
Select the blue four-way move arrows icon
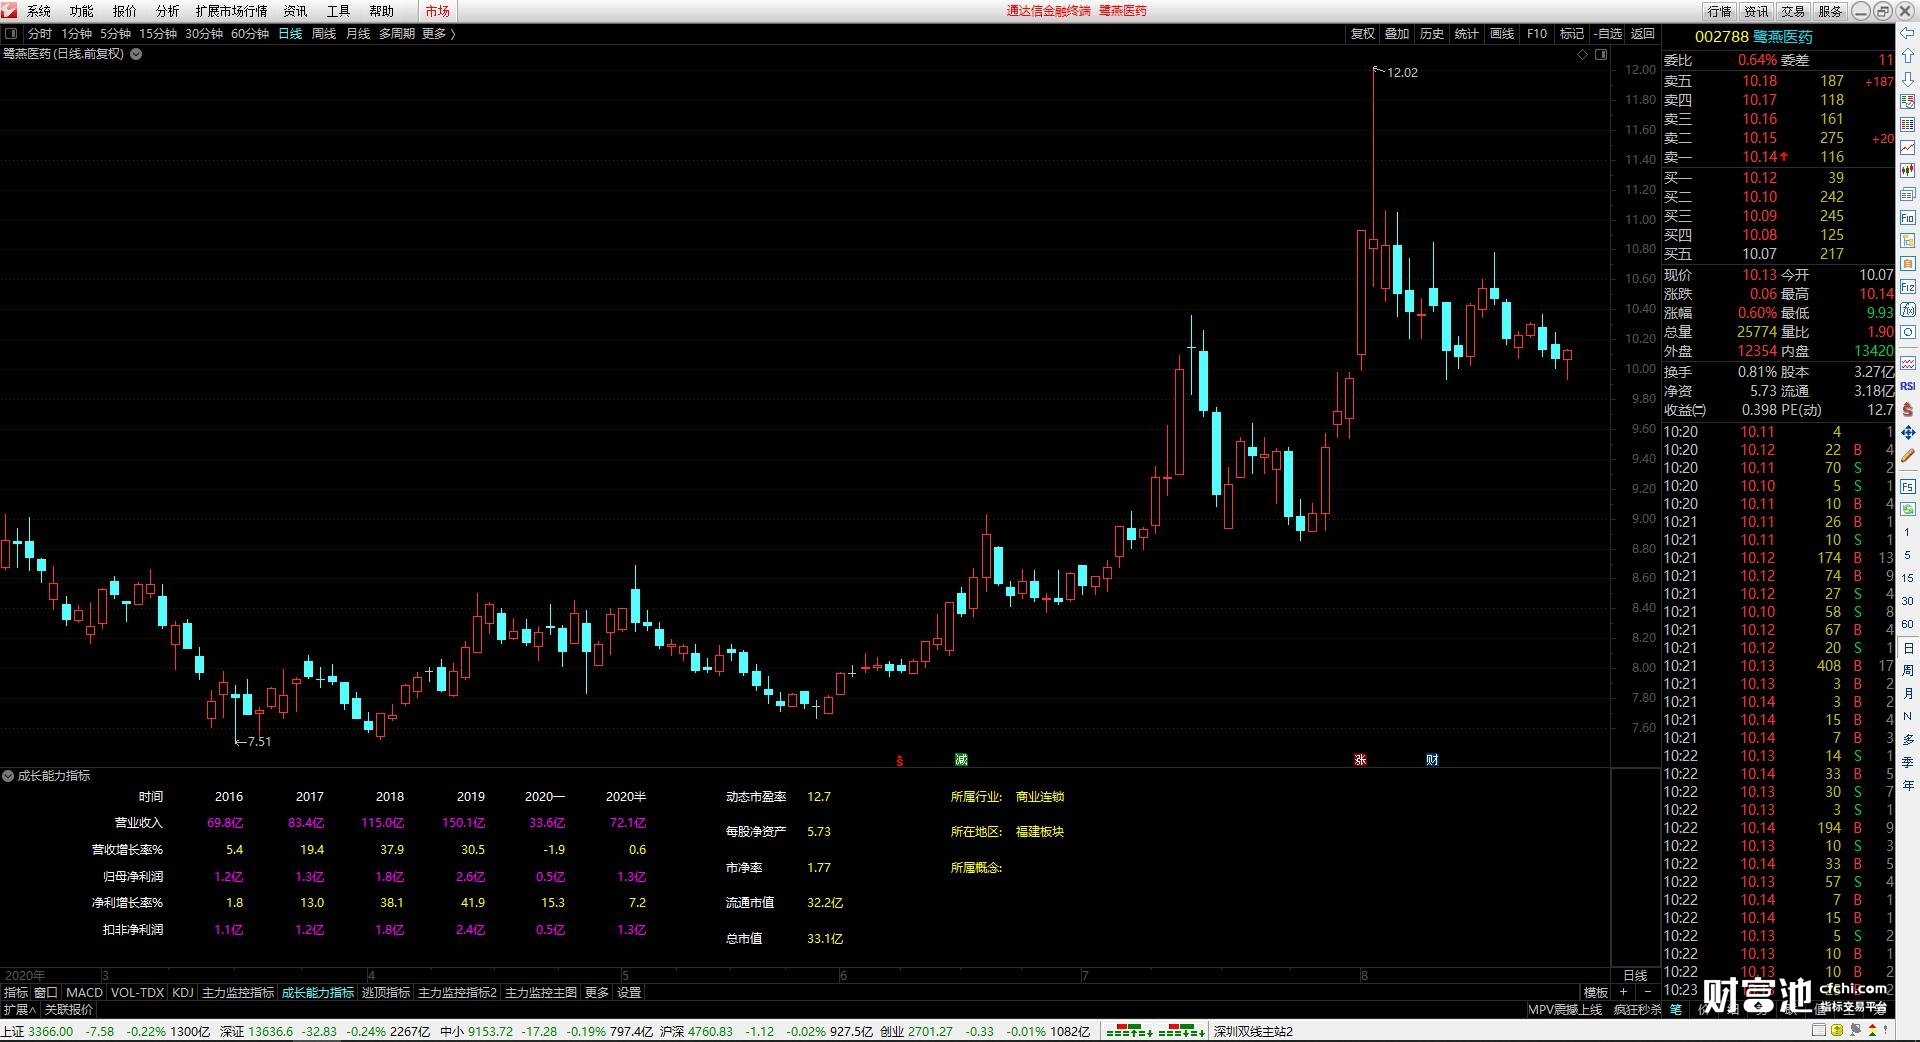click(1907, 432)
